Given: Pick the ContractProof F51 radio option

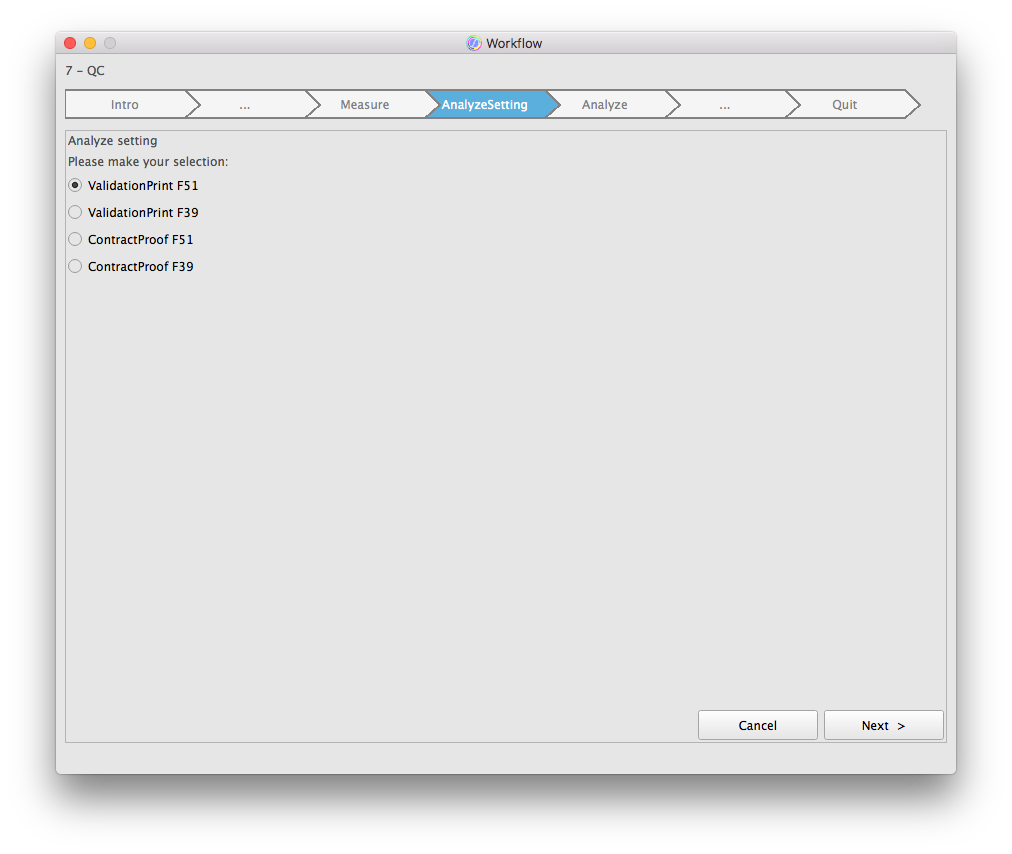Looking at the screenshot, I should tap(75, 239).
